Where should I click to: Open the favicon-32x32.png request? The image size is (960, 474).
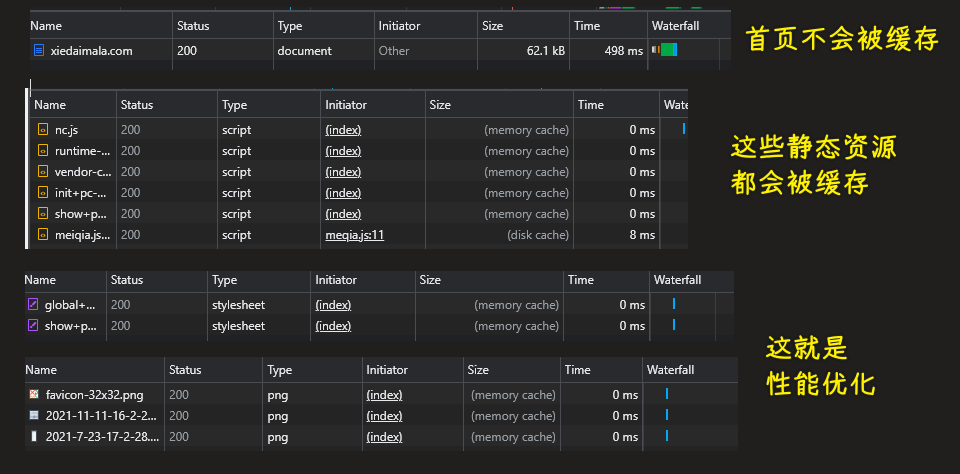[x=95, y=395]
